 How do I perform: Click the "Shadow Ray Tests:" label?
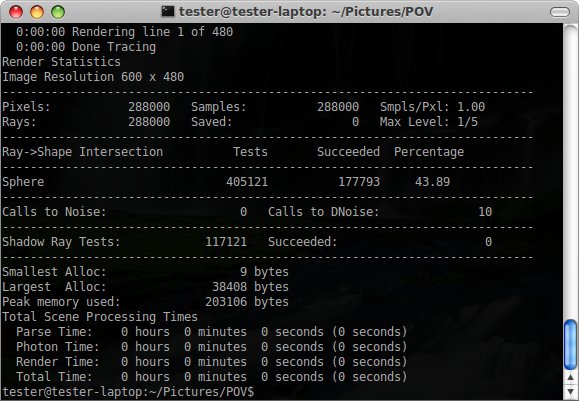[61, 242]
